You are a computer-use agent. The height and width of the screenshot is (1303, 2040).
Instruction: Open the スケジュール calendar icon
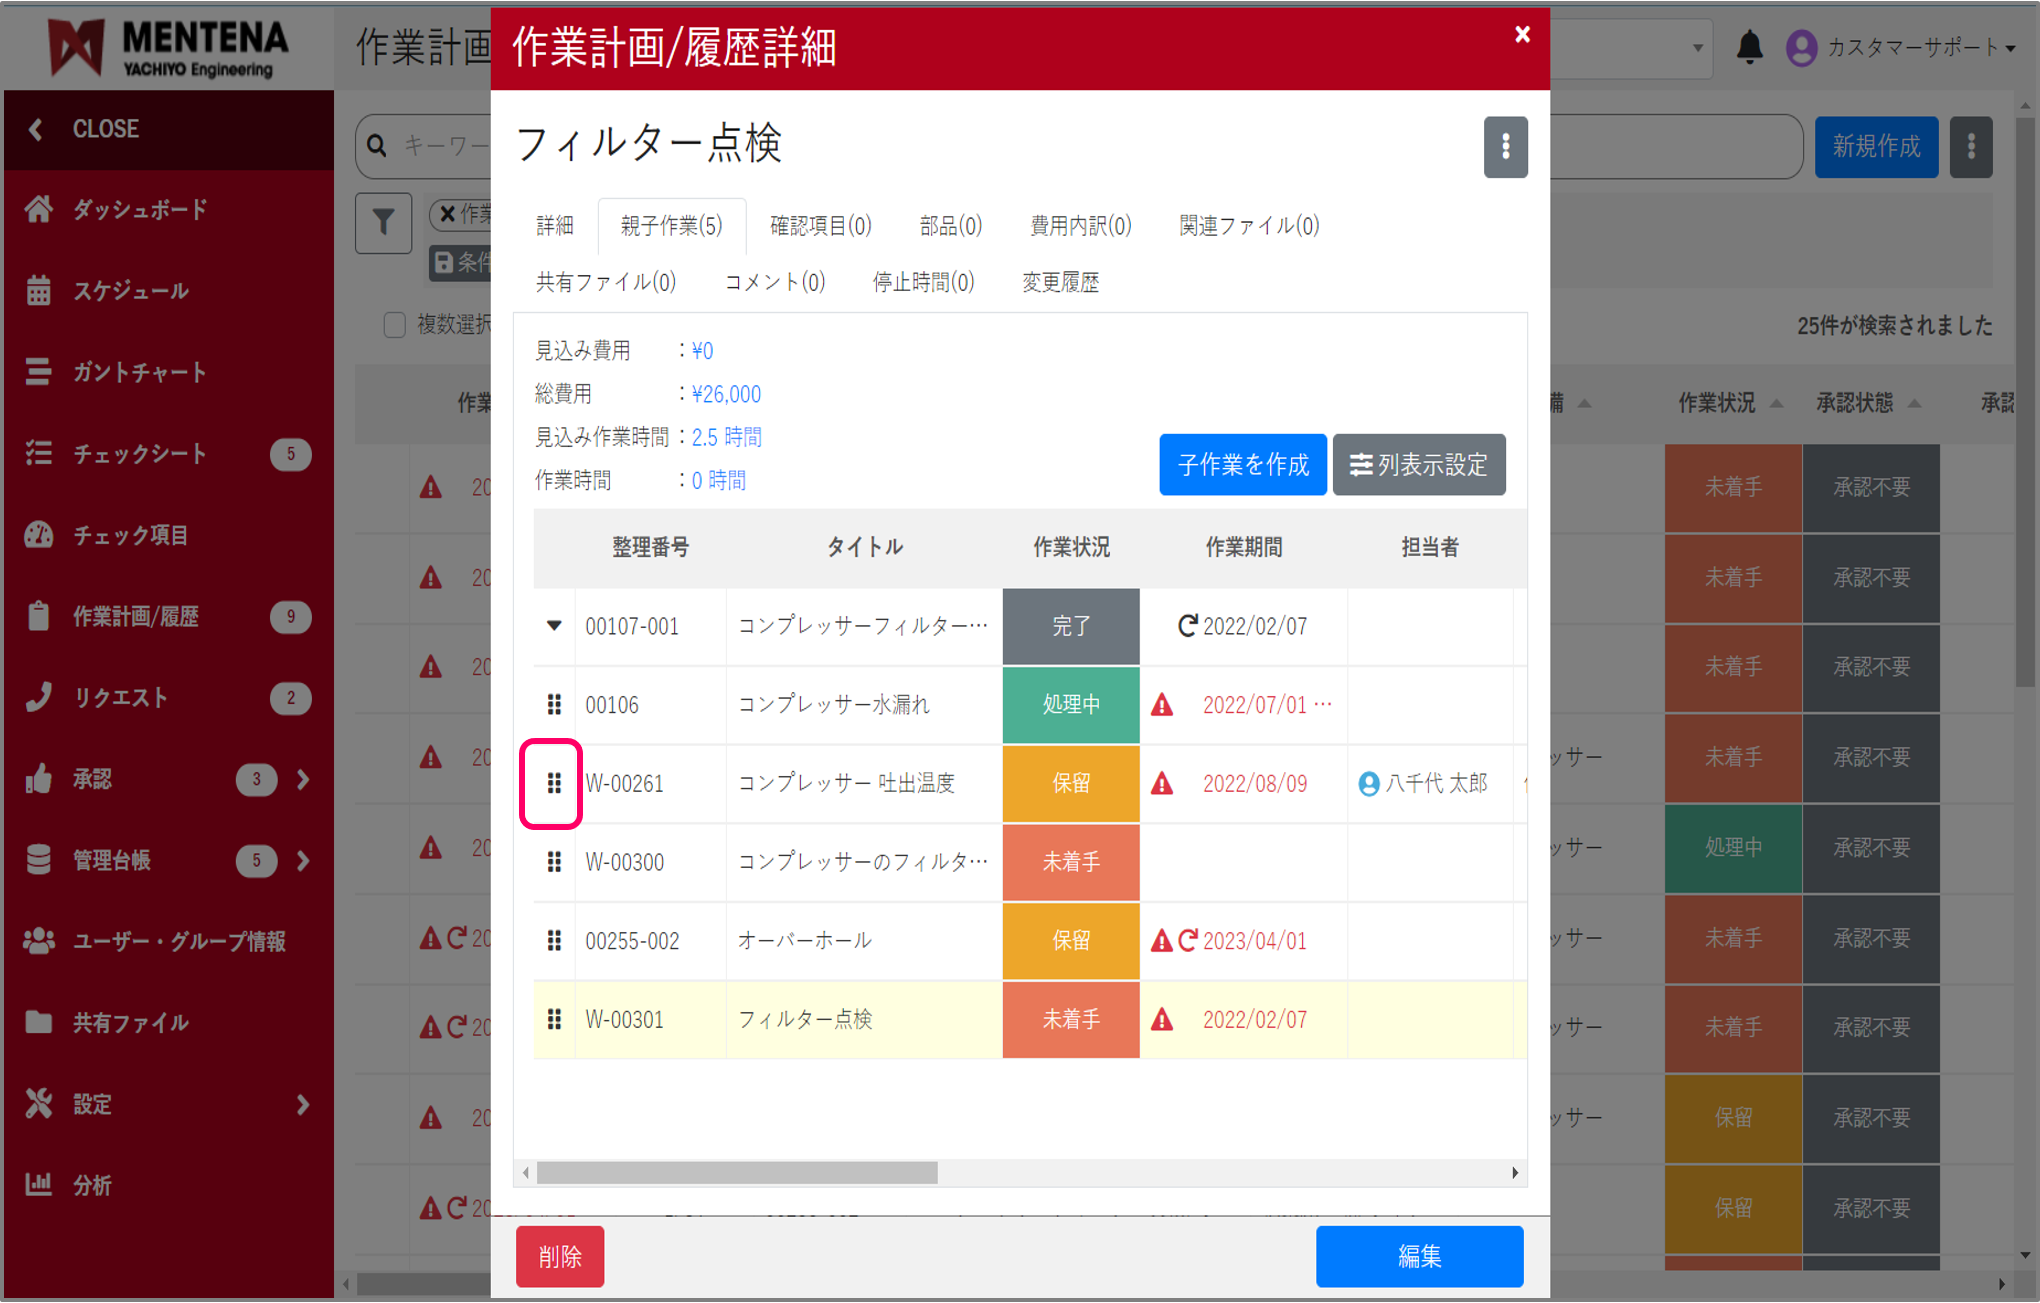click(39, 290)
